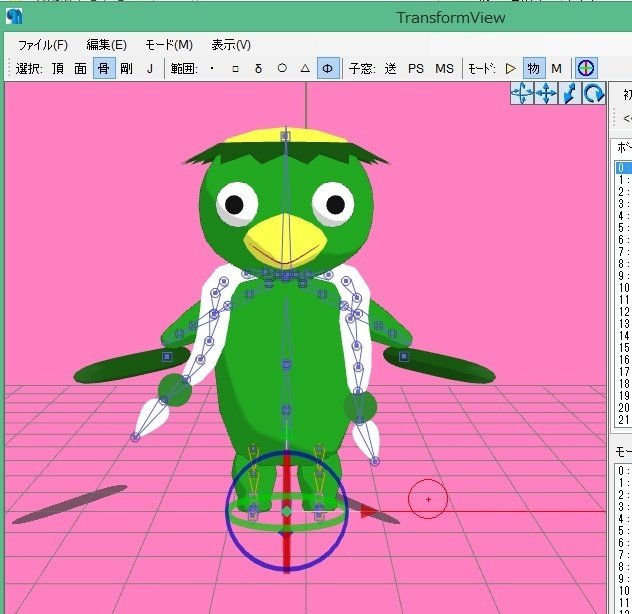Select vertex mode 頂
The image size is (632, 614).
point(58,69)
